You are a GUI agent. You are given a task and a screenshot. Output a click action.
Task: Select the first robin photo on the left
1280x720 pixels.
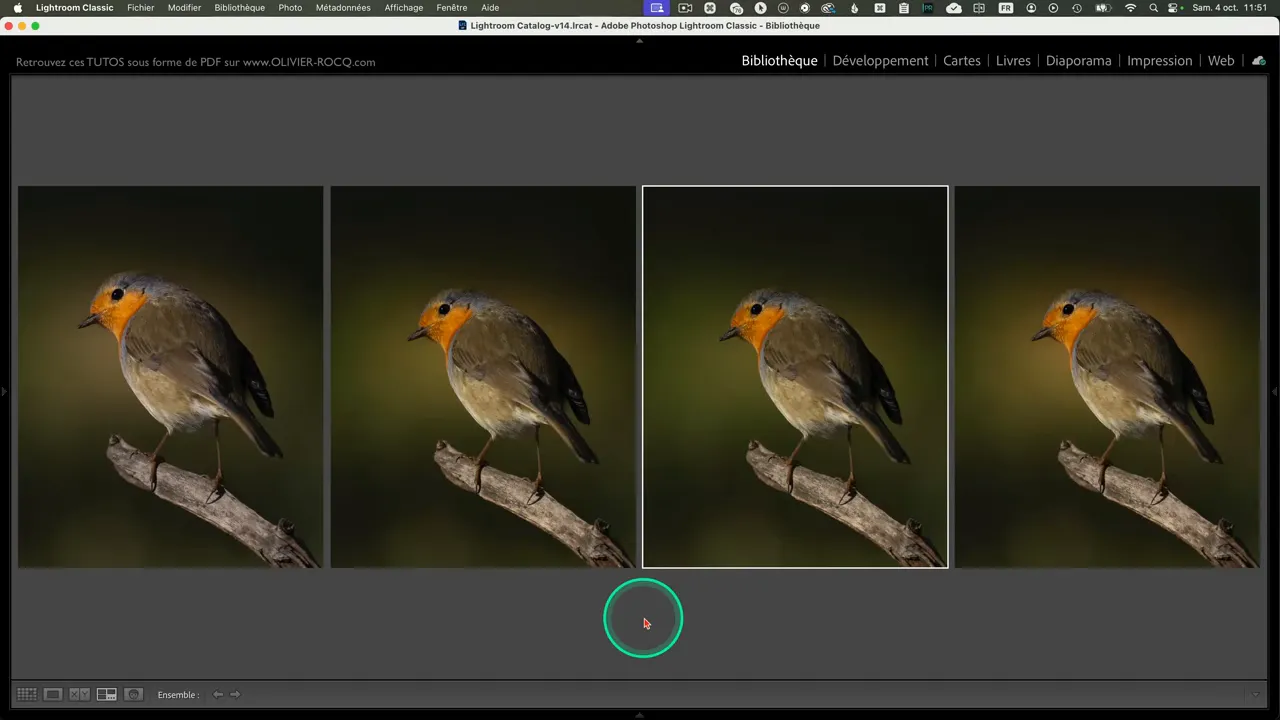pos(170,377)
